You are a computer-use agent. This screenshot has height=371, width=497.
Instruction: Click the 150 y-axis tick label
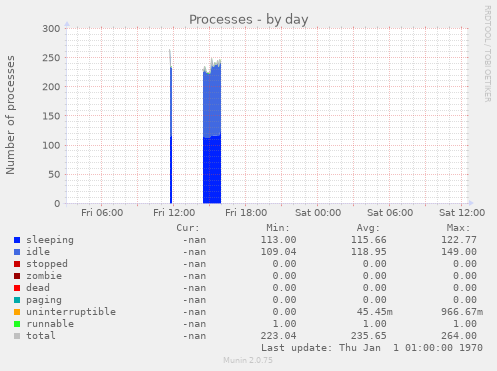pyautogui.click(x=51, y=116)
